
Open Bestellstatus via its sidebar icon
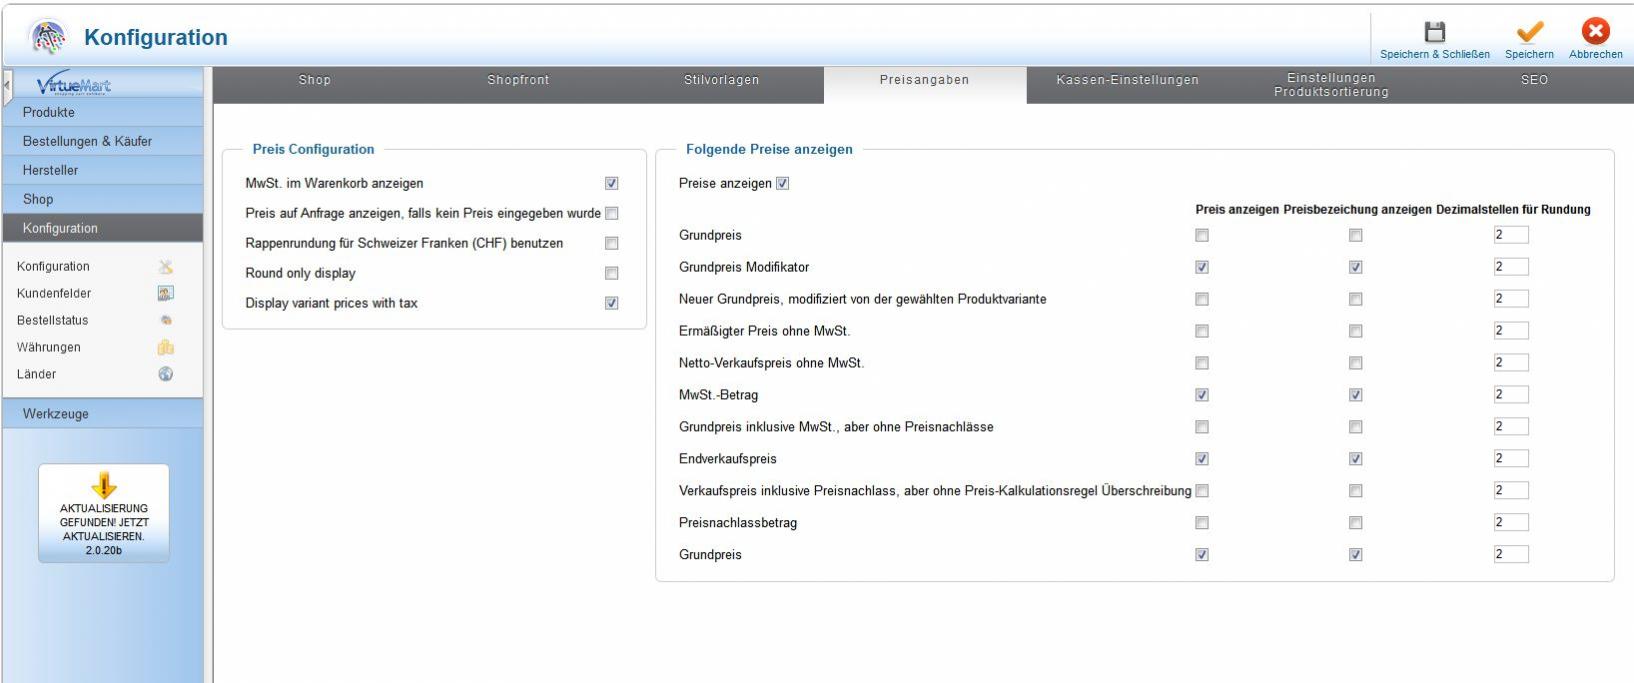point(166,321)
